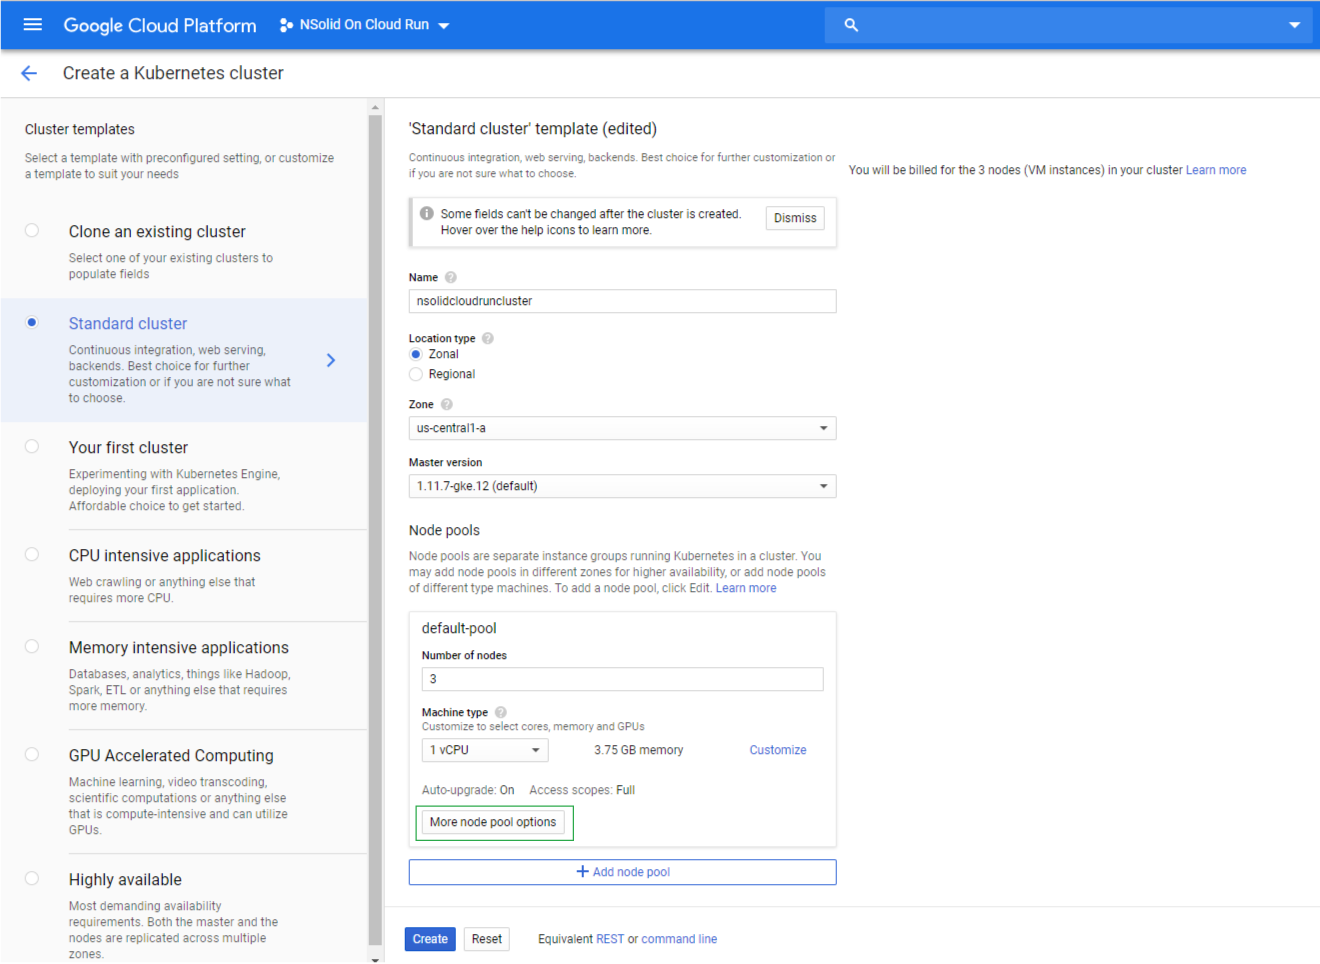Open the command line link
Viewport: 1320px width, 964px height.
679,939
